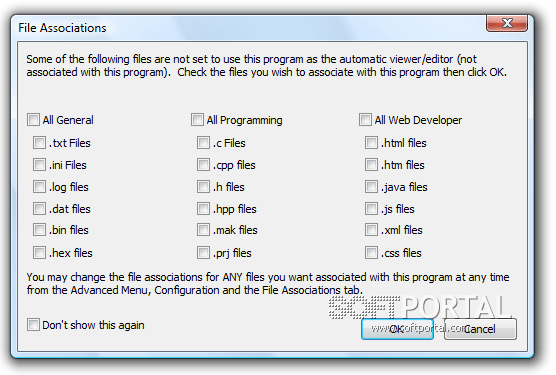Select the .hpp files checkbox
This screenshot has width=556, height=375.
coord(204,209)
